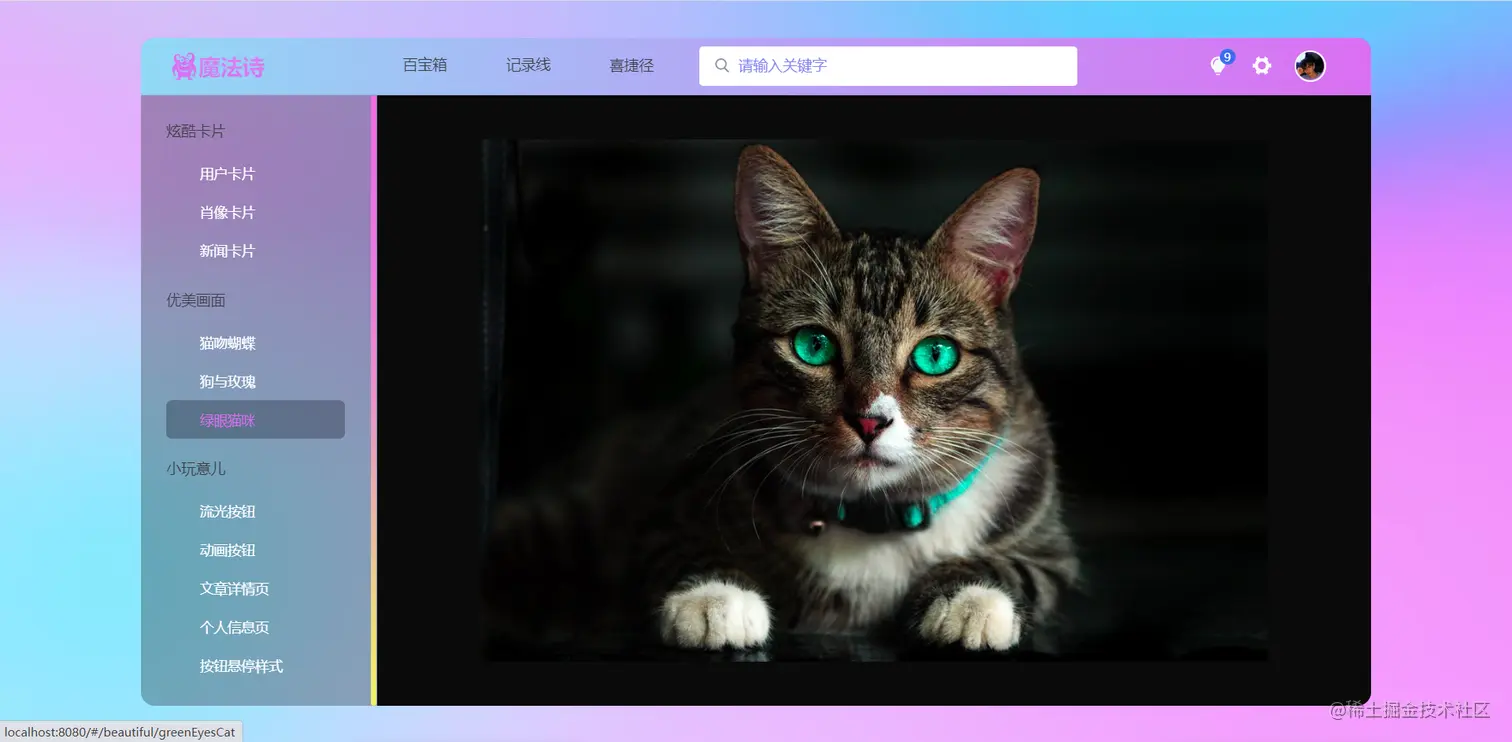Open the settings gear icon
The image size is (1512, 742).
coord(1262,66)
